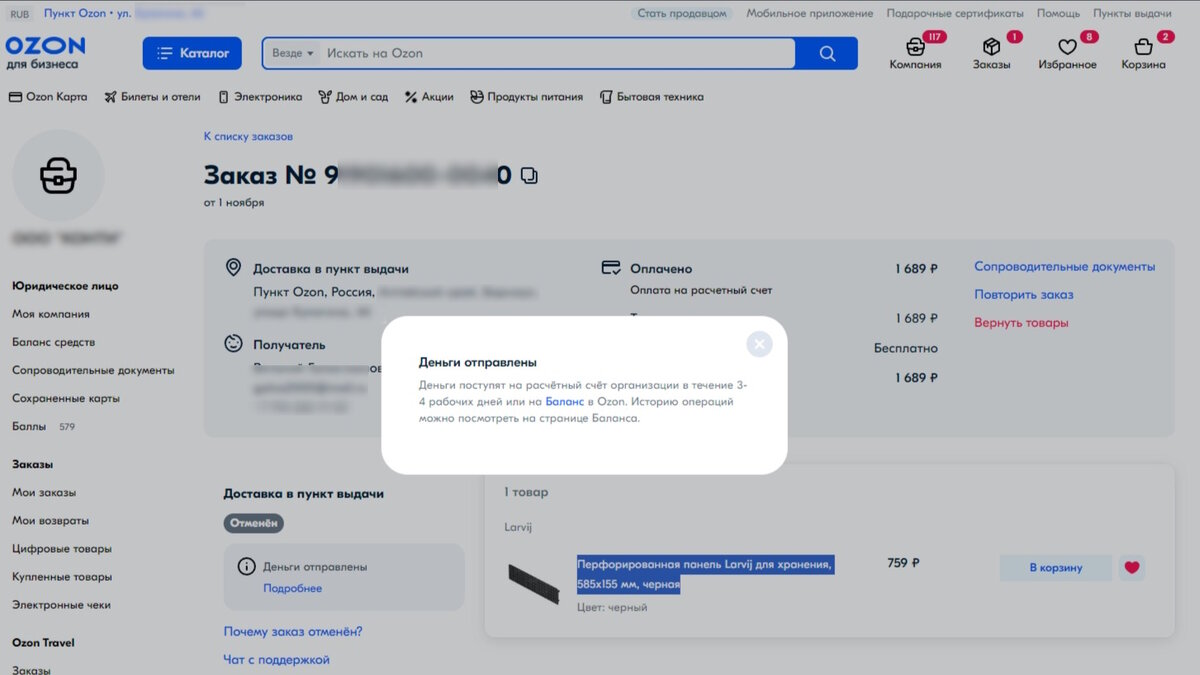
Task: Open the Избранное heart icon in header
Action: 1067,52
